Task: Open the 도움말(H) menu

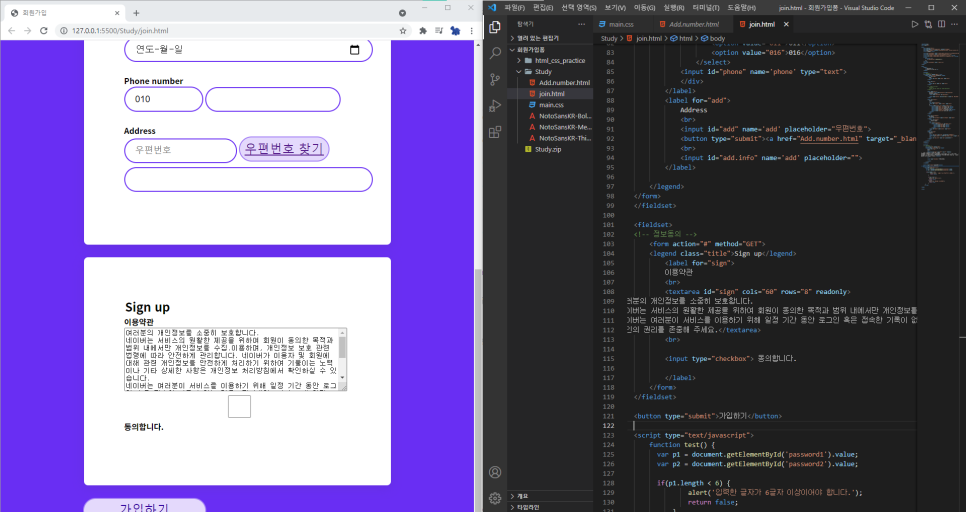Action: tap(741, 7)
